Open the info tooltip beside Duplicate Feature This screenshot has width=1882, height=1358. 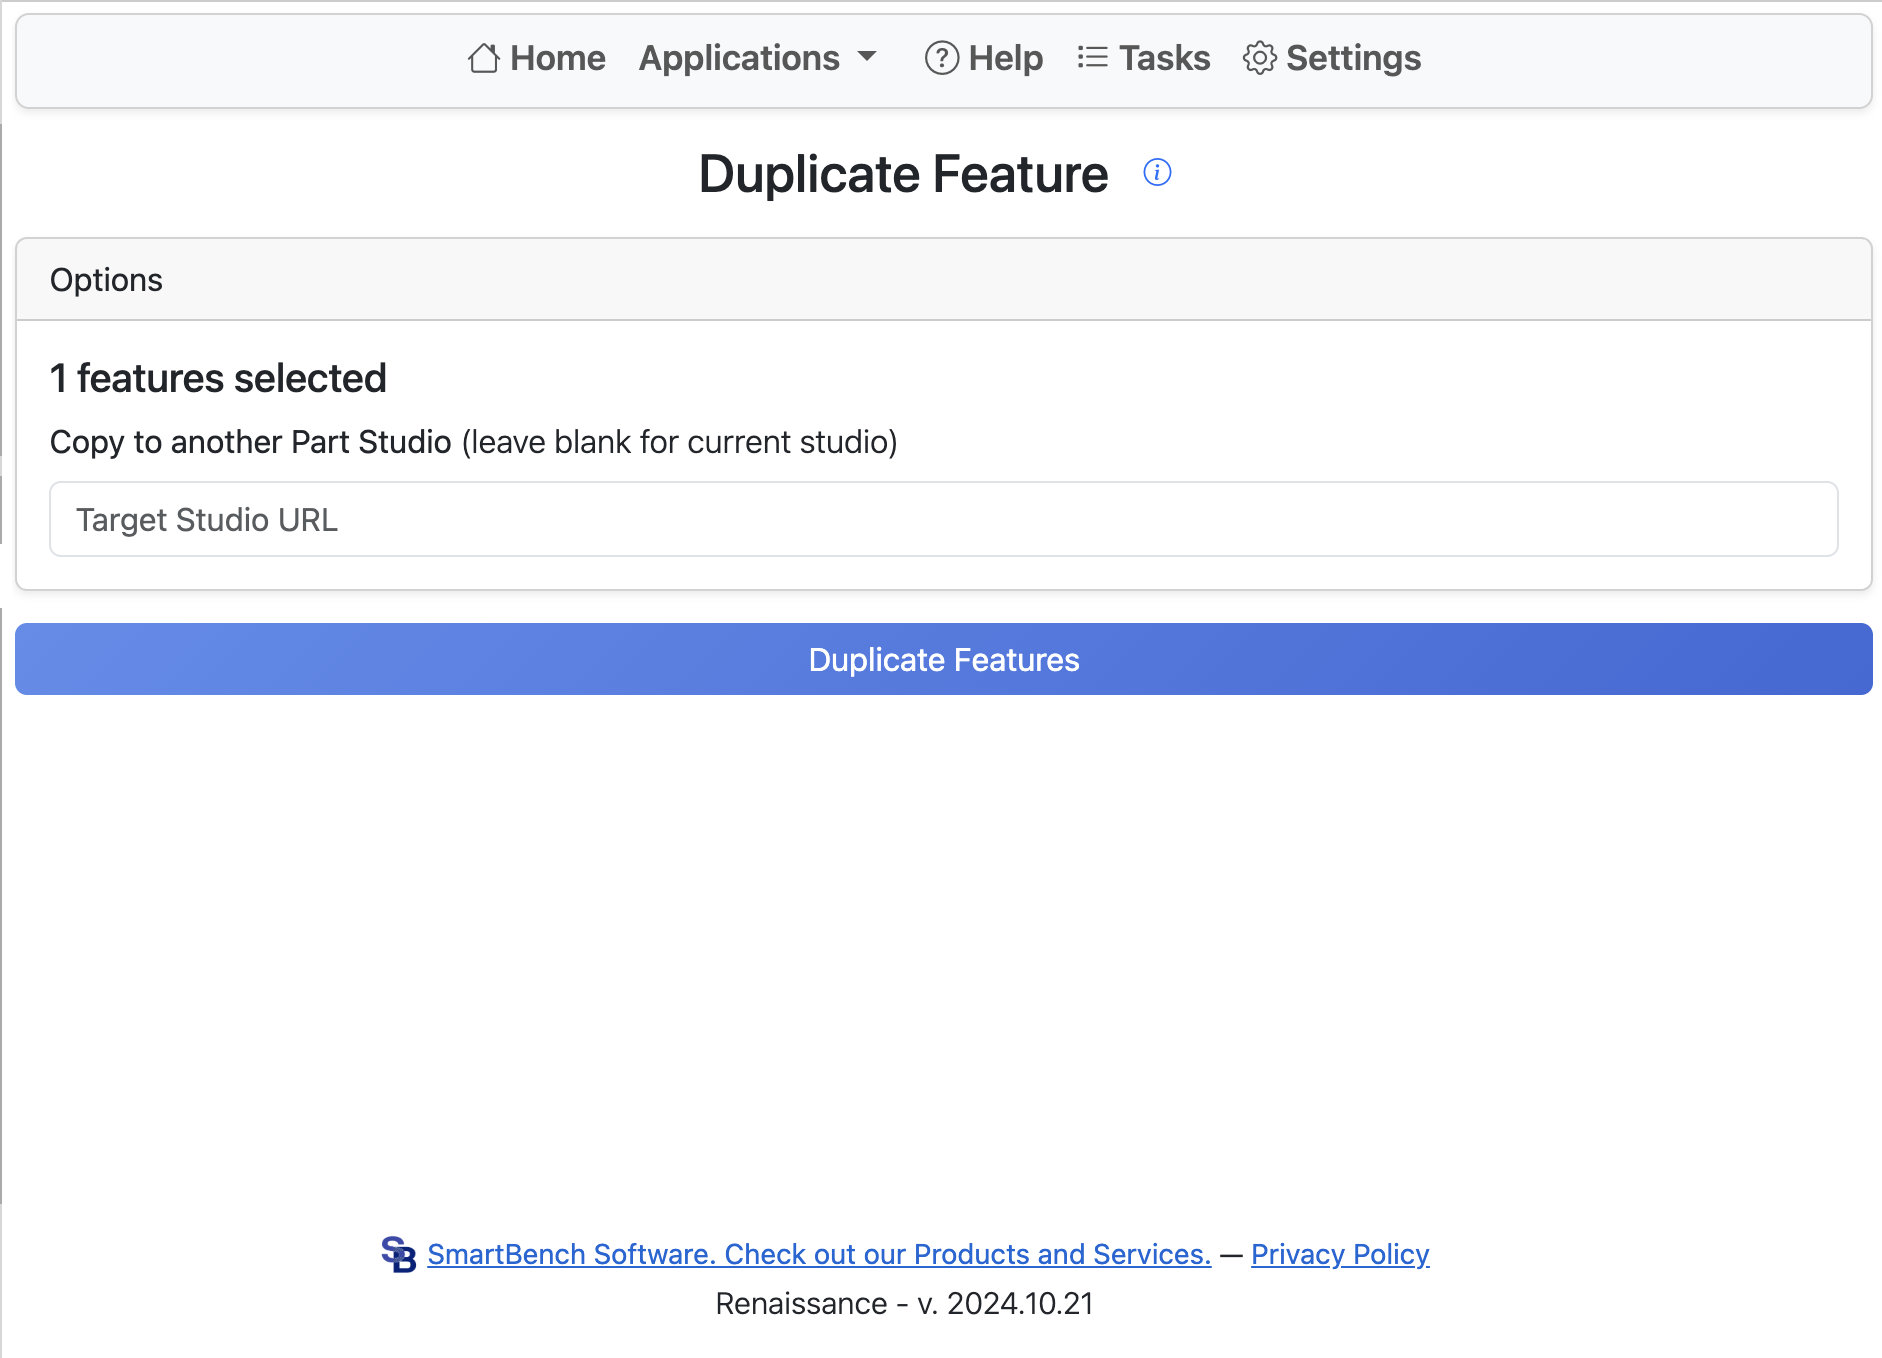tap(1158, 172)
